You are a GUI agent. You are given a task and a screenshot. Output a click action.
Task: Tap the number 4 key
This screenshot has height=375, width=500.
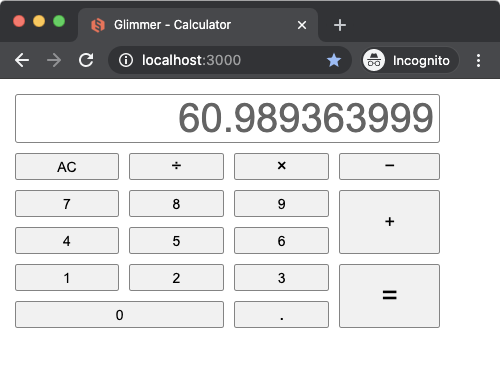(x=67, y=241)
